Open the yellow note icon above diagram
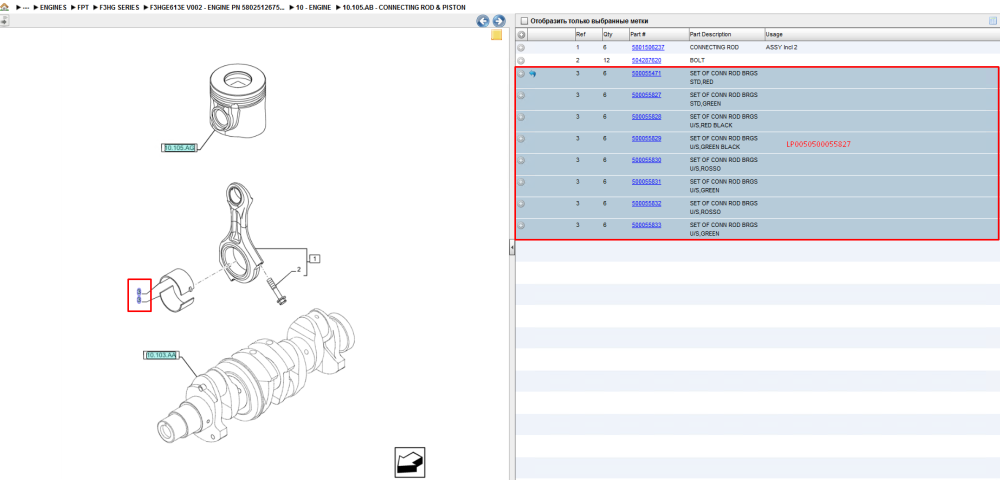The height and width of the screenshot is (480, 1000). pos(496,35)
